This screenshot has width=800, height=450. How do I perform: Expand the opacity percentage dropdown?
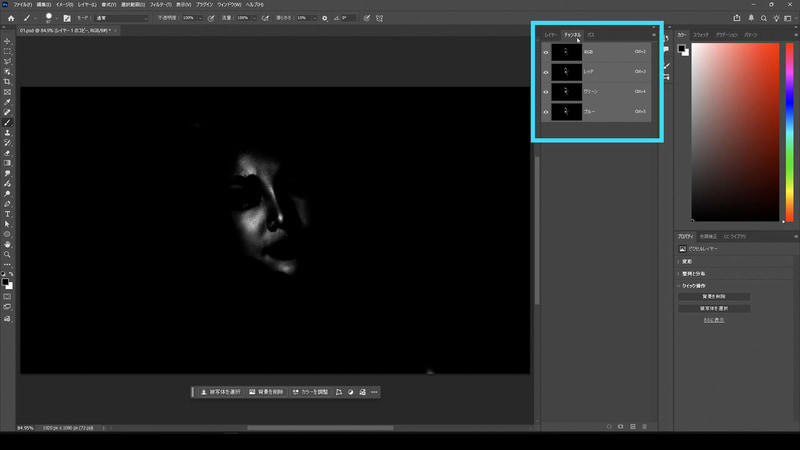(x=201, y=18)
